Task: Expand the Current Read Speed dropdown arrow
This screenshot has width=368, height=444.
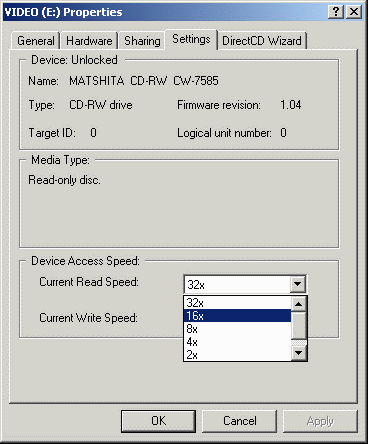Action: (x=297, y=284)
